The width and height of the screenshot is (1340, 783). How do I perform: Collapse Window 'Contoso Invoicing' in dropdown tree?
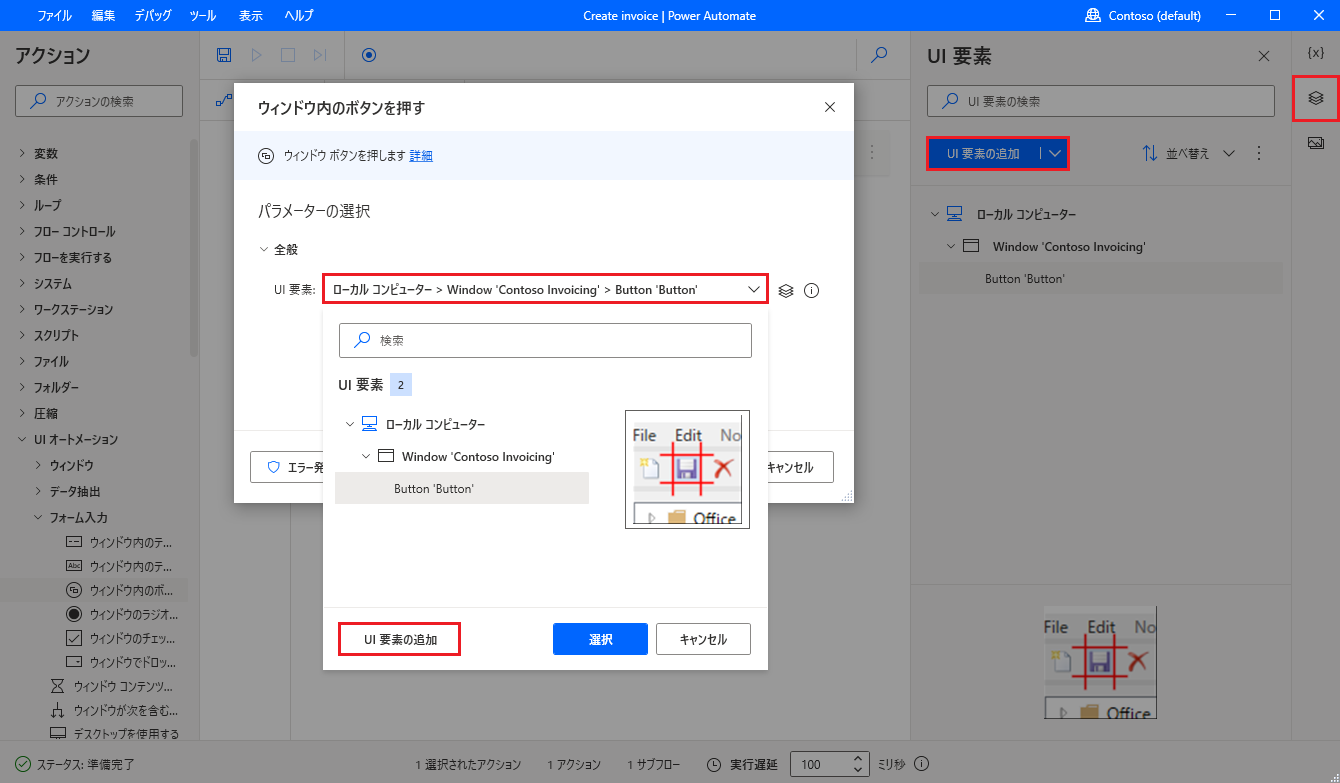(x=366, y=456)
